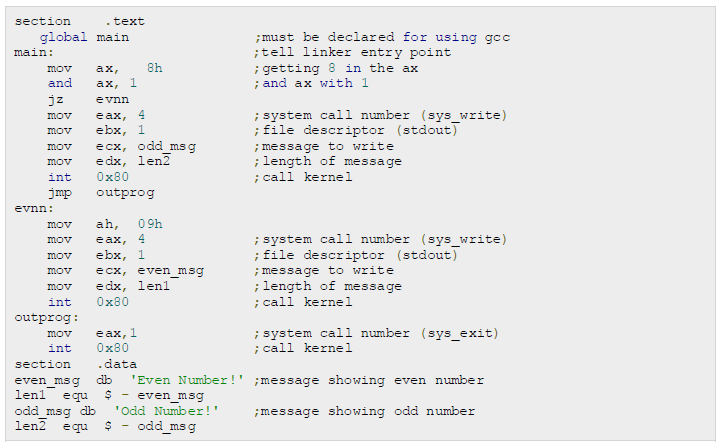The width and height of the screenshot is (720, 445).
Task: Click the 'global main' declaration
Action: point(84,37)
